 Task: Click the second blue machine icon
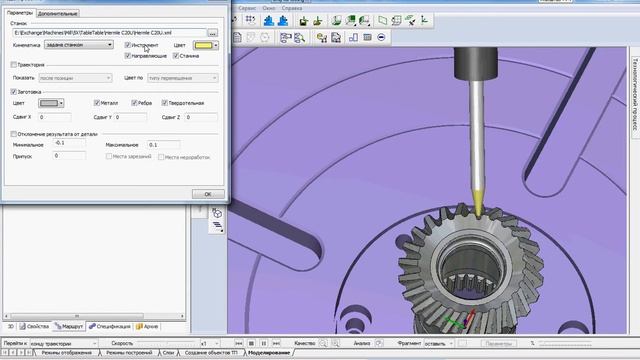pyautogui.click(x=282, y=20)
